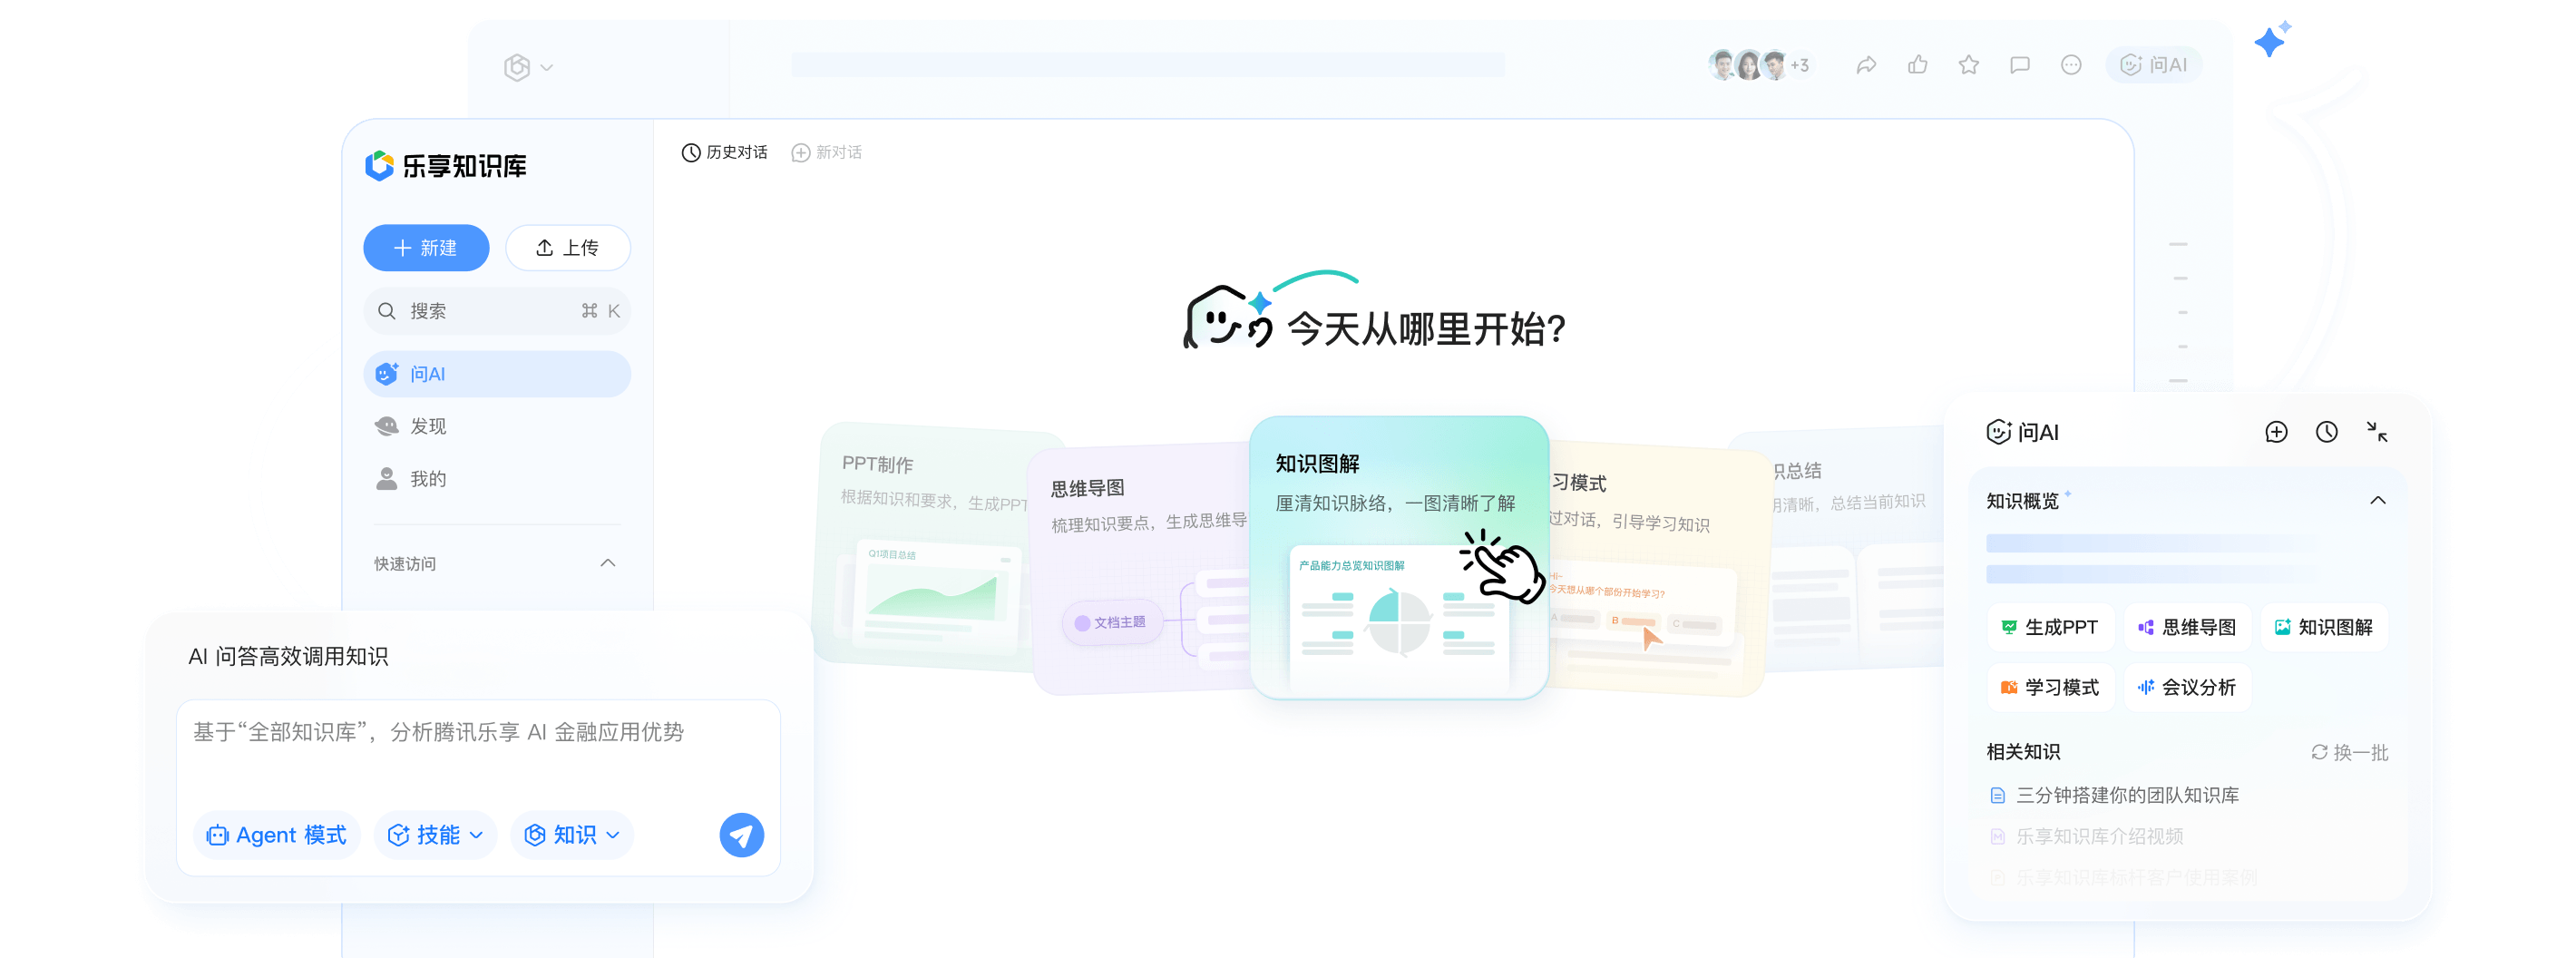The width and height of the screenshot is (2576, 958).
Task: Click the 新建 button
Action: (426, 248)
